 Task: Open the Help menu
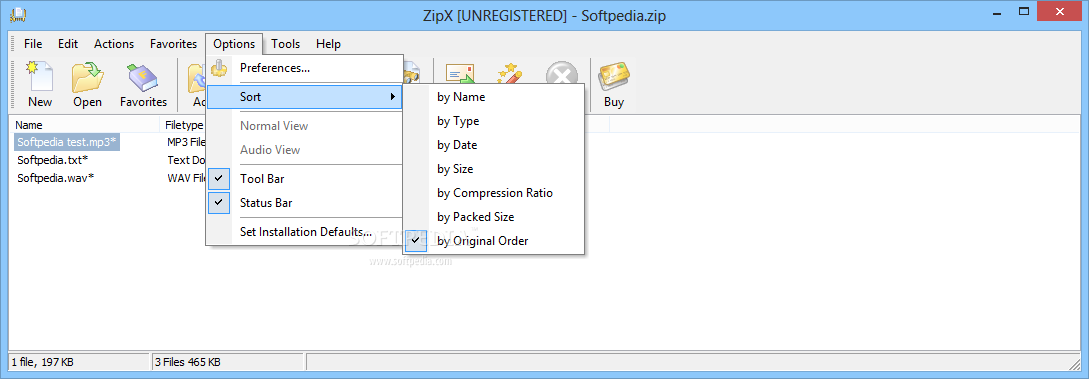point(329,44)
